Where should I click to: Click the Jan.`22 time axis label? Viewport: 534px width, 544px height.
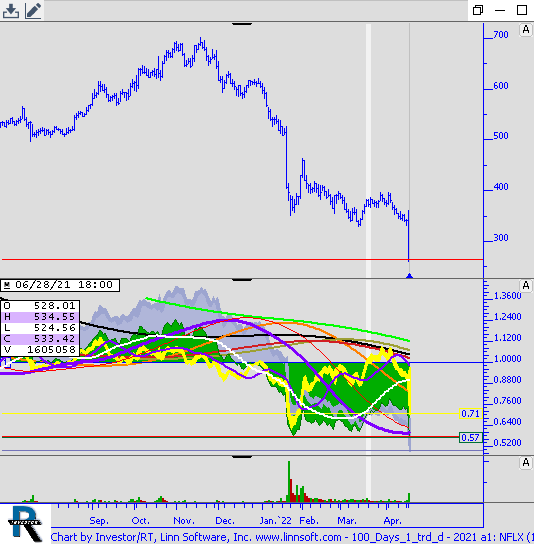coord(276,521)
